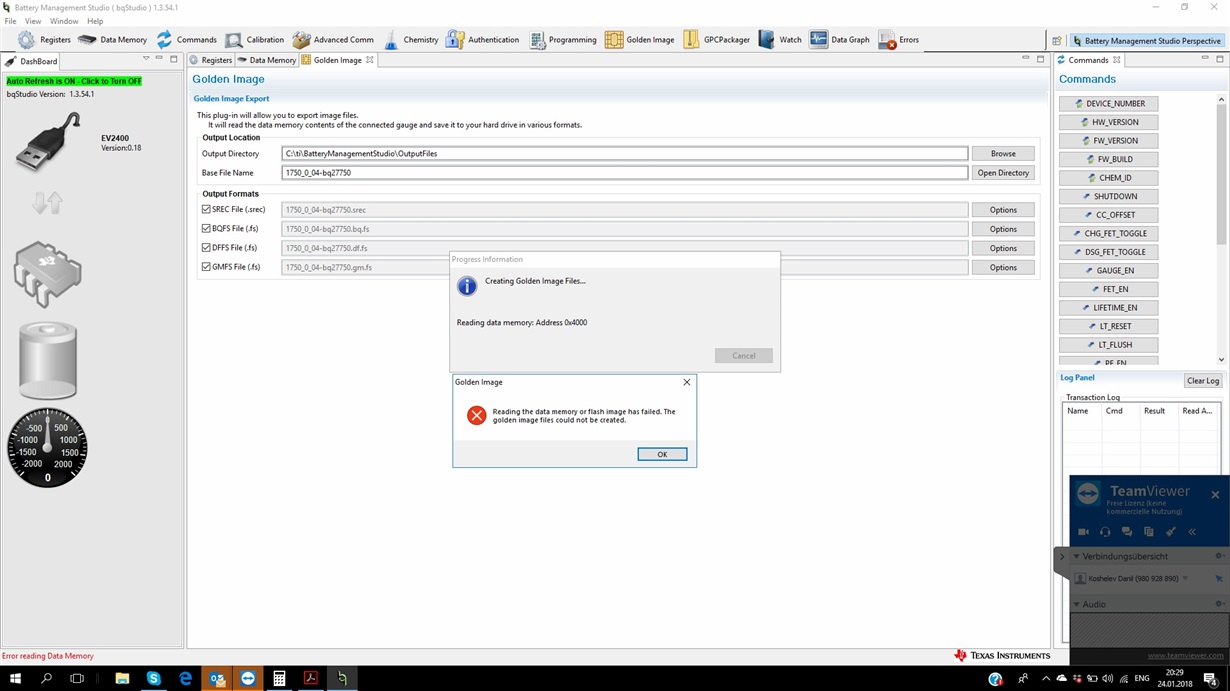Open the Data Graph view
This screenshot has width=1230, height=691.
840,40
